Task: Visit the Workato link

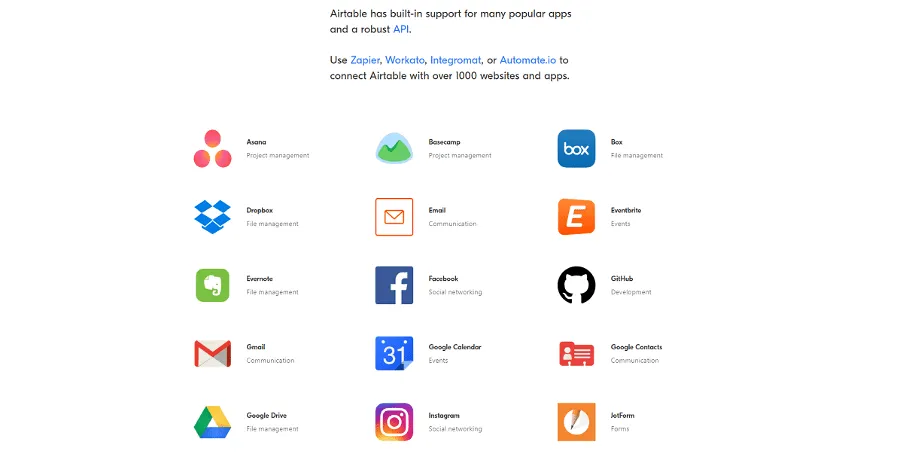Action: [405, 60]
